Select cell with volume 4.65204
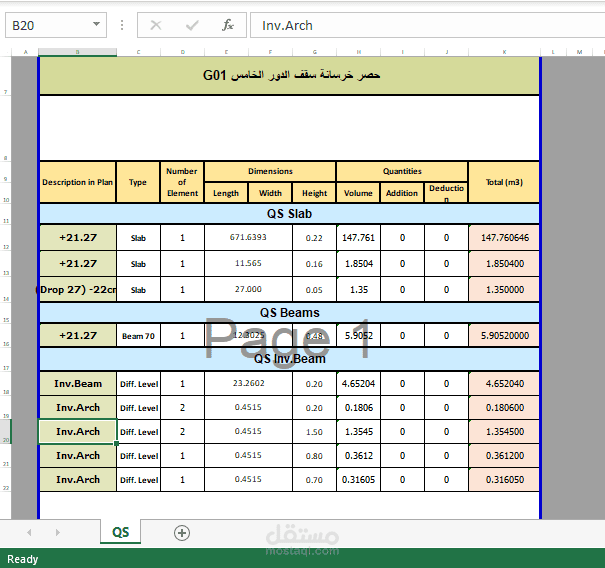The image size is (605, 568). (358, 384)
